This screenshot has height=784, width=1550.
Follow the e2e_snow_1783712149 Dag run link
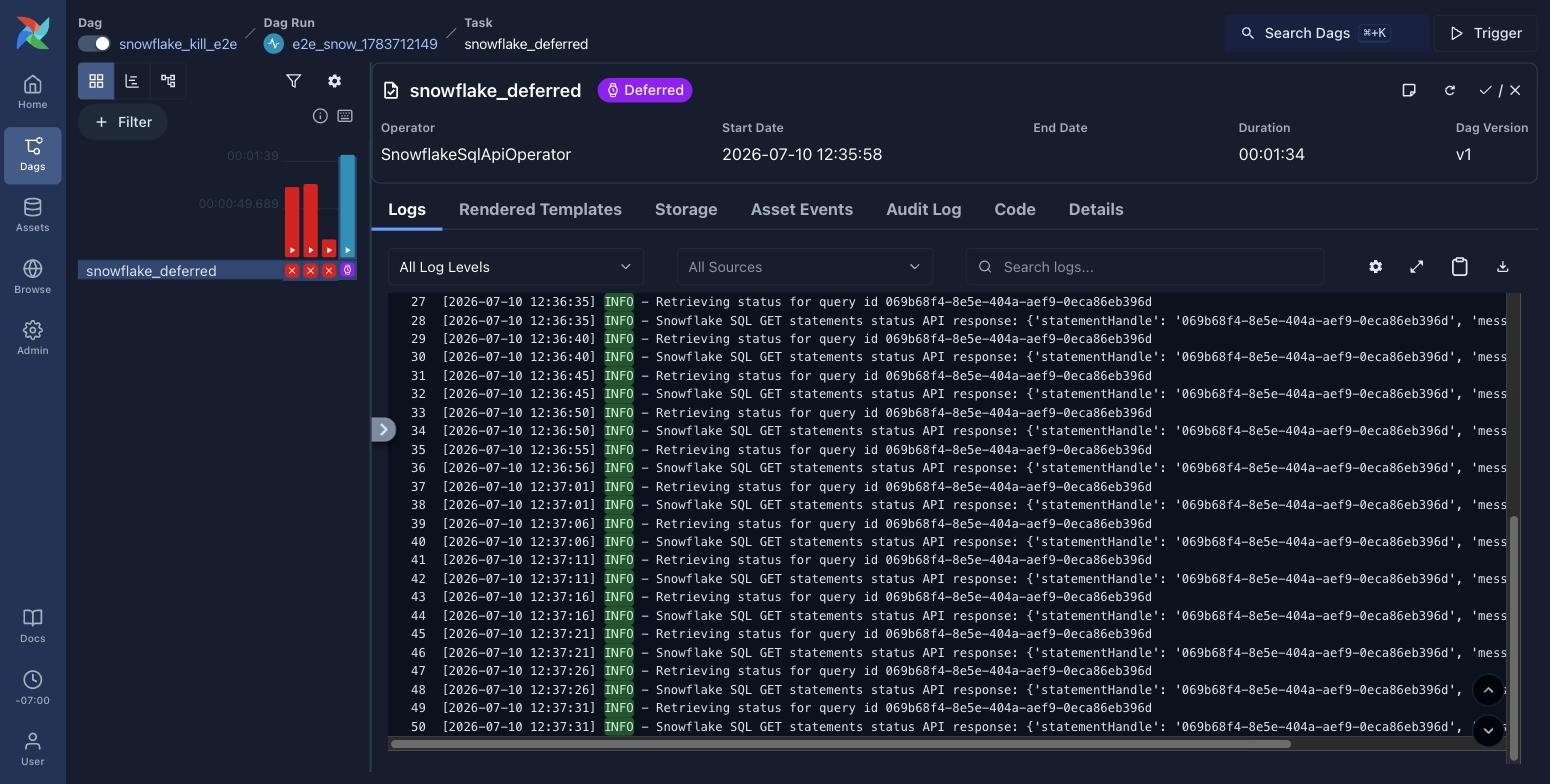(364, 44)
